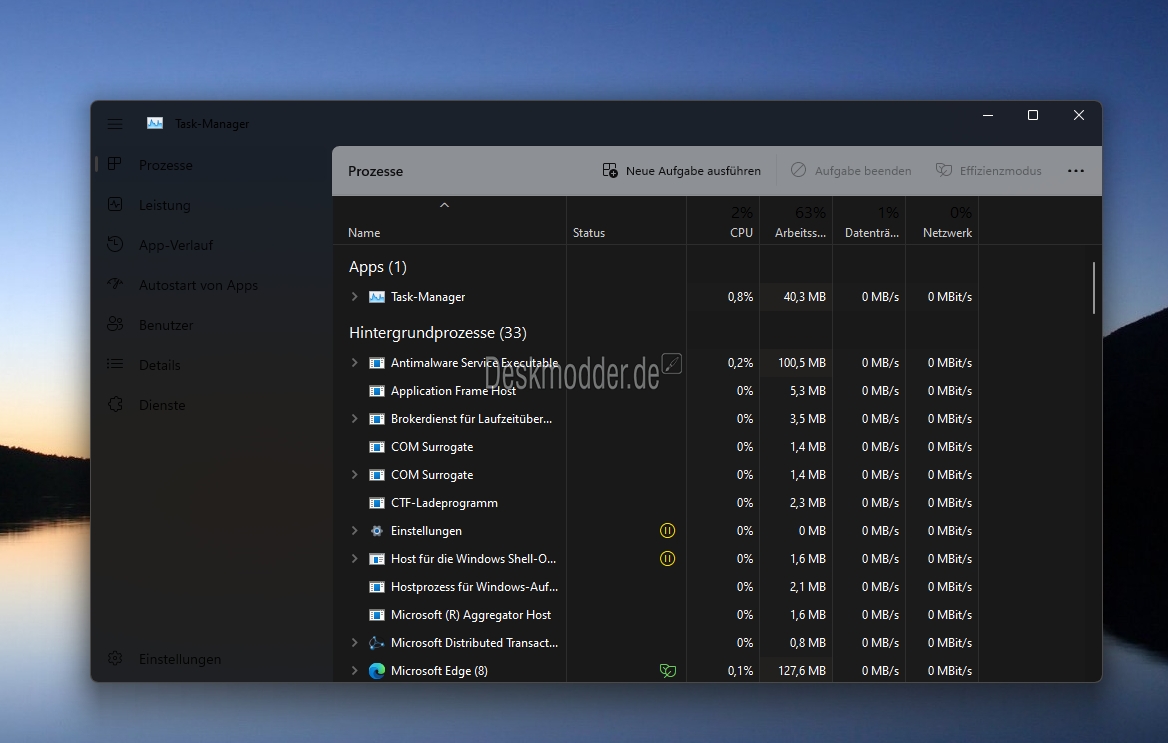Click the pause icon in Host für die Windows Shell row
This screenshot has height=743, width=1168.
coord(667,559)
